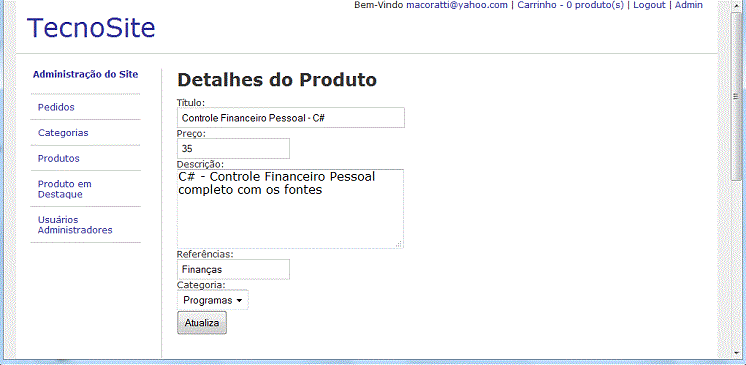The image size is (746, 365).
Task: Click the macoratti@yahoo.com user link
Action: (457, 5)
